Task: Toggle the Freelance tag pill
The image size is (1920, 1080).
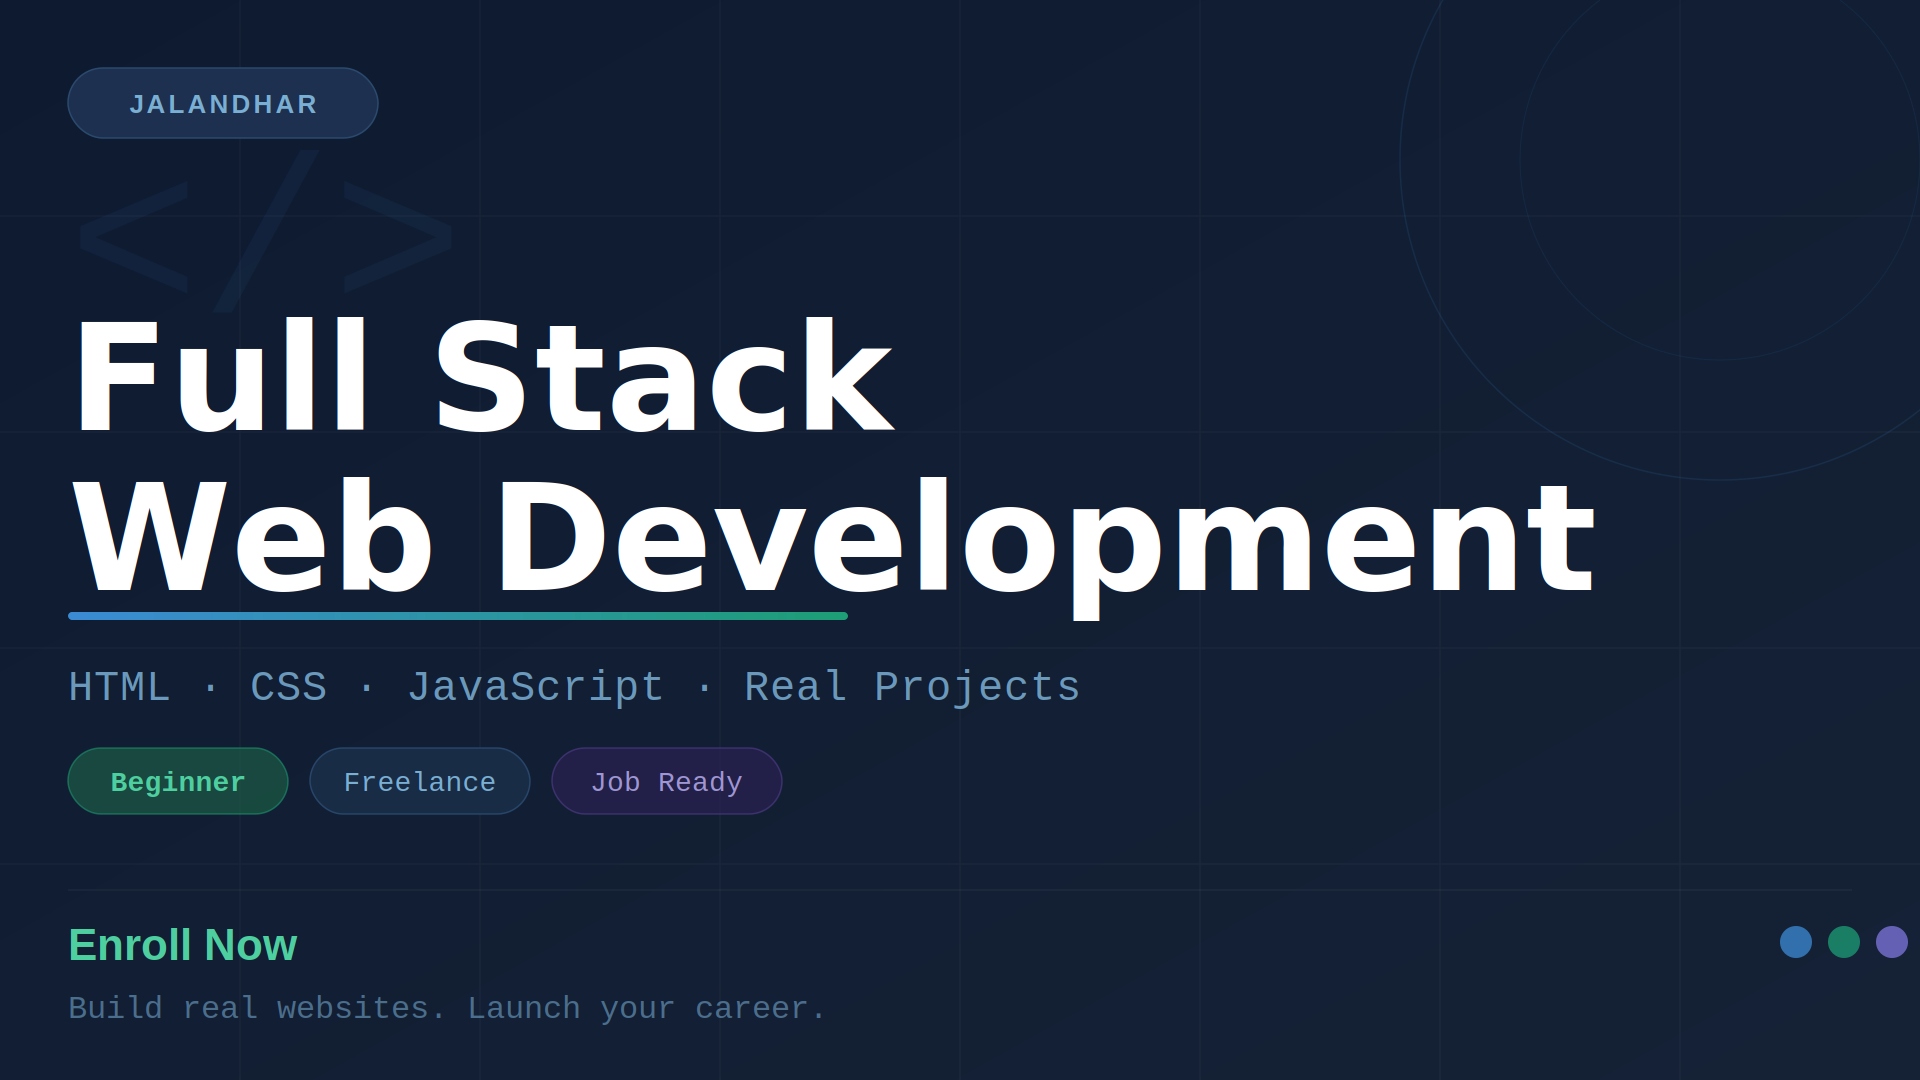Action: pyautogui.click(x=419, y=781)
